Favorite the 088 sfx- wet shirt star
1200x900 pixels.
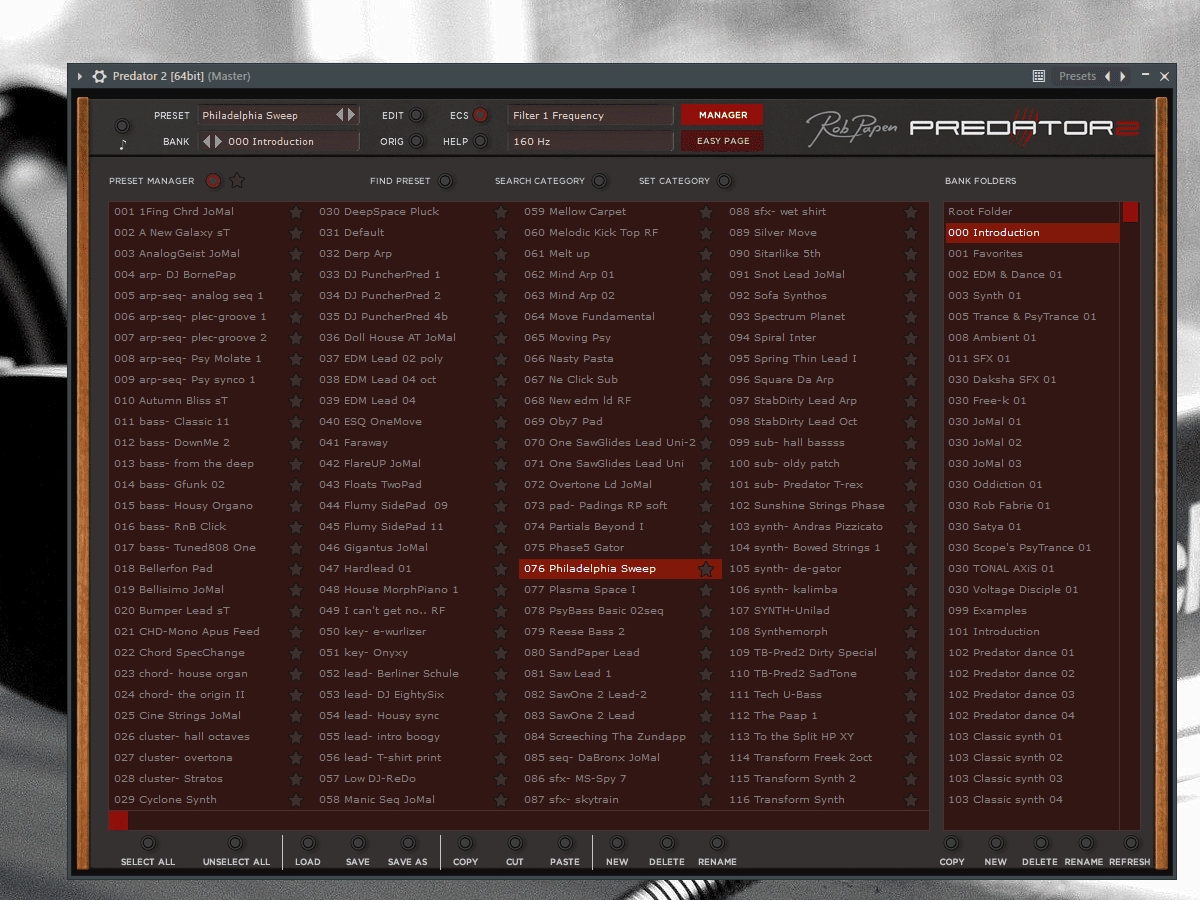(x=911, y=212)
